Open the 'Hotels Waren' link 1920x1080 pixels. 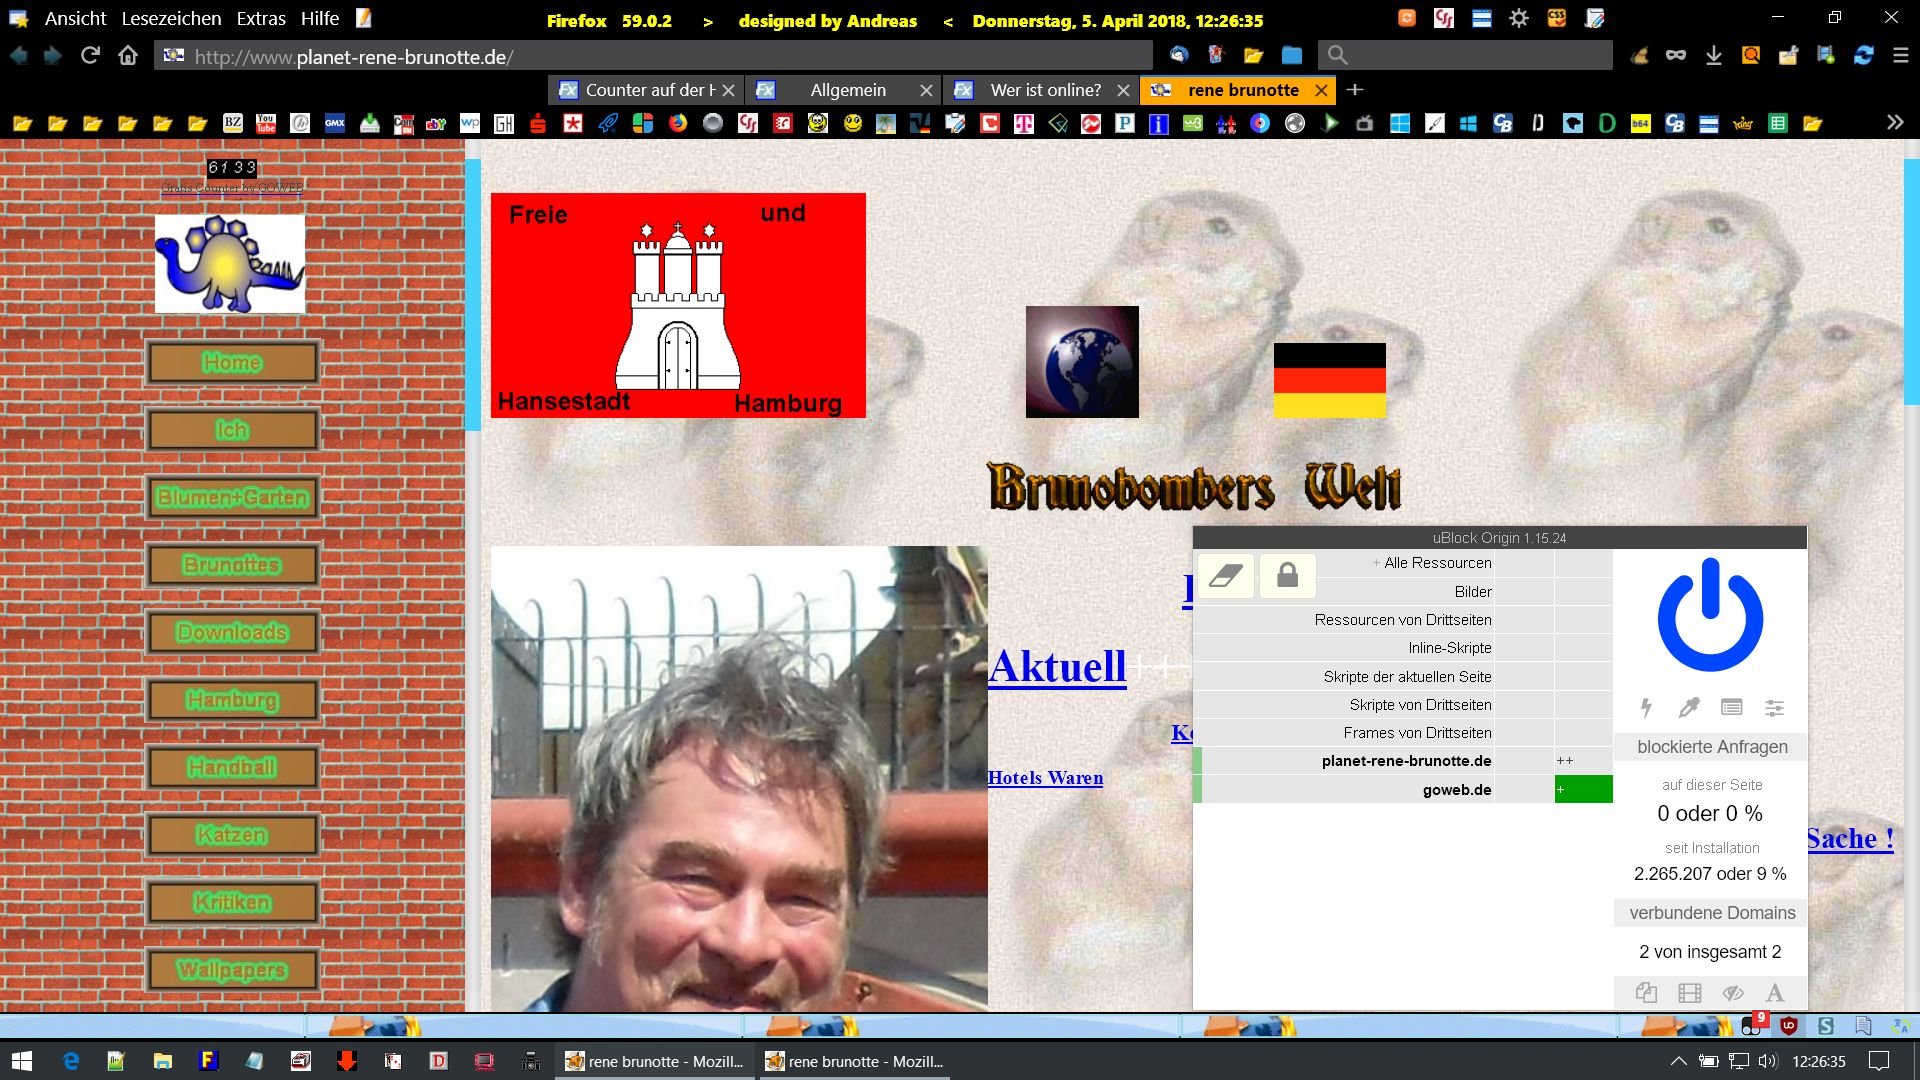click(1045, 778)
